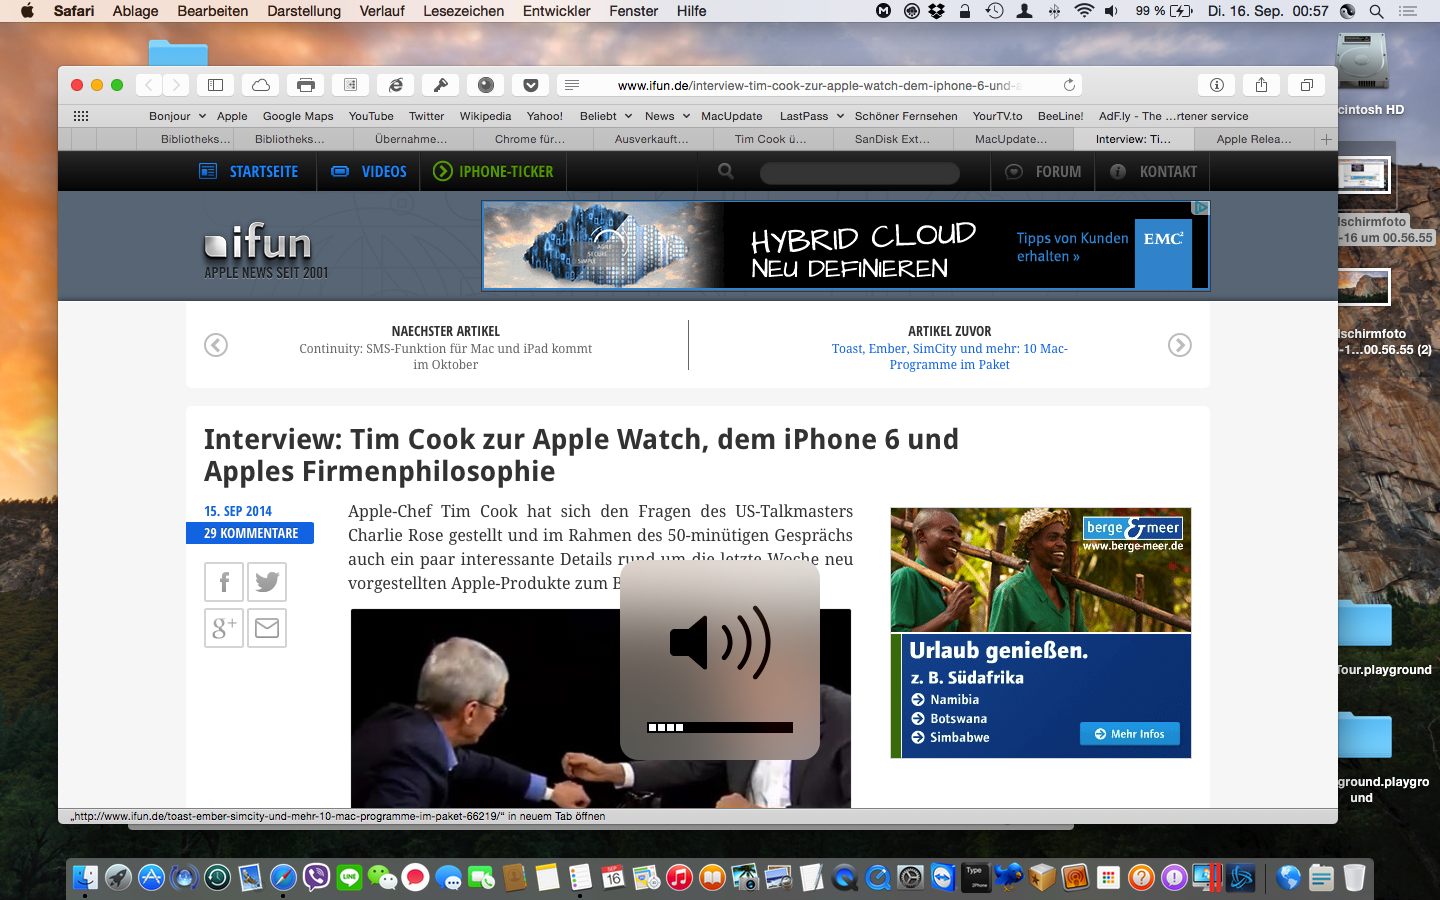Launch iTunes from the Dock
Viewport: 1440px width, 900px height.
679,878
